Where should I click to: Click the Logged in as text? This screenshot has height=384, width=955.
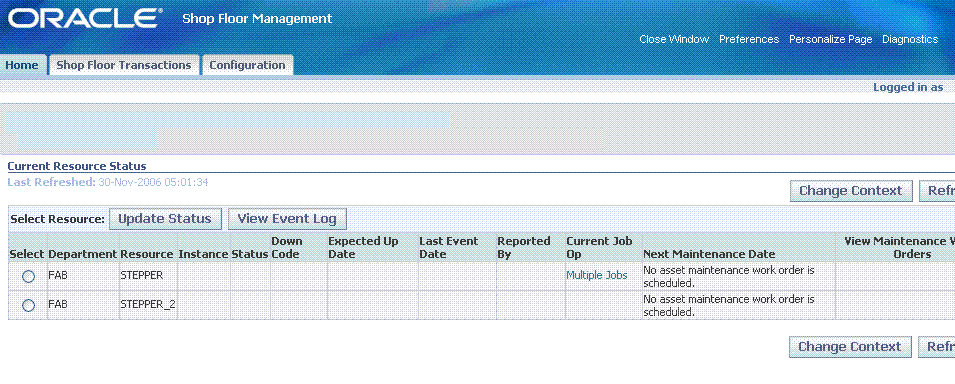tap(908, 87)
